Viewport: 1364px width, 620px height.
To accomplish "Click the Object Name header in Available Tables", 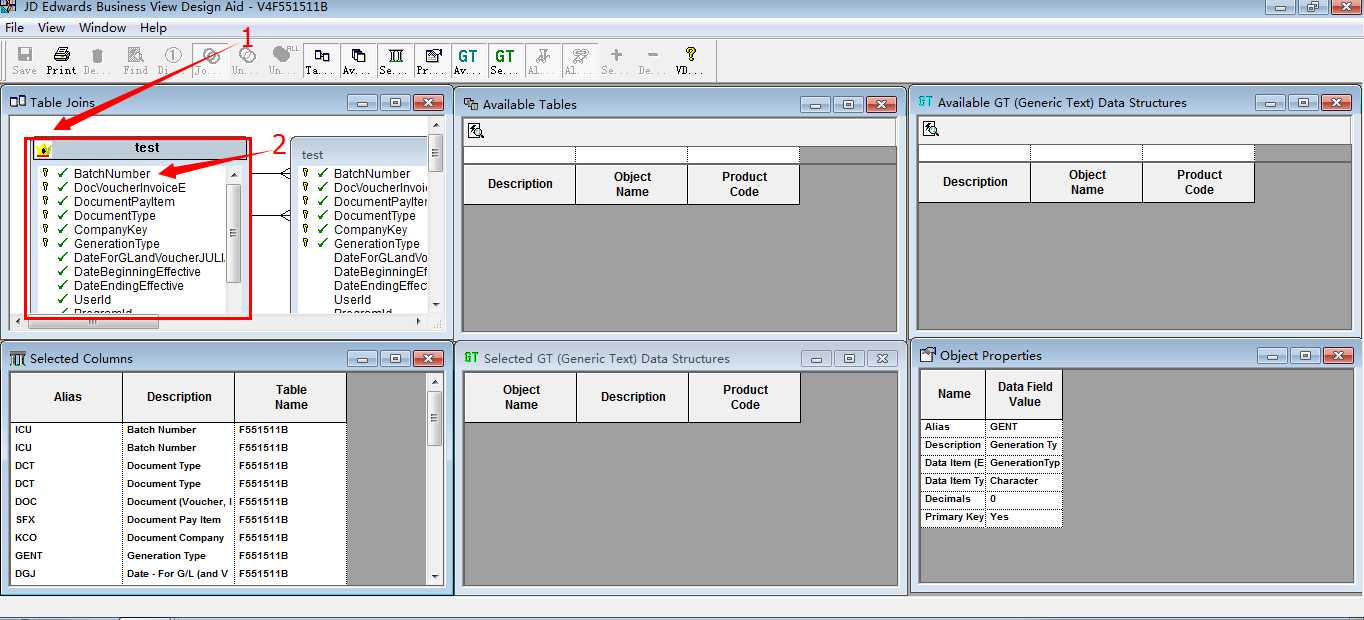I will pyautogui.click(x=632, y=184).
